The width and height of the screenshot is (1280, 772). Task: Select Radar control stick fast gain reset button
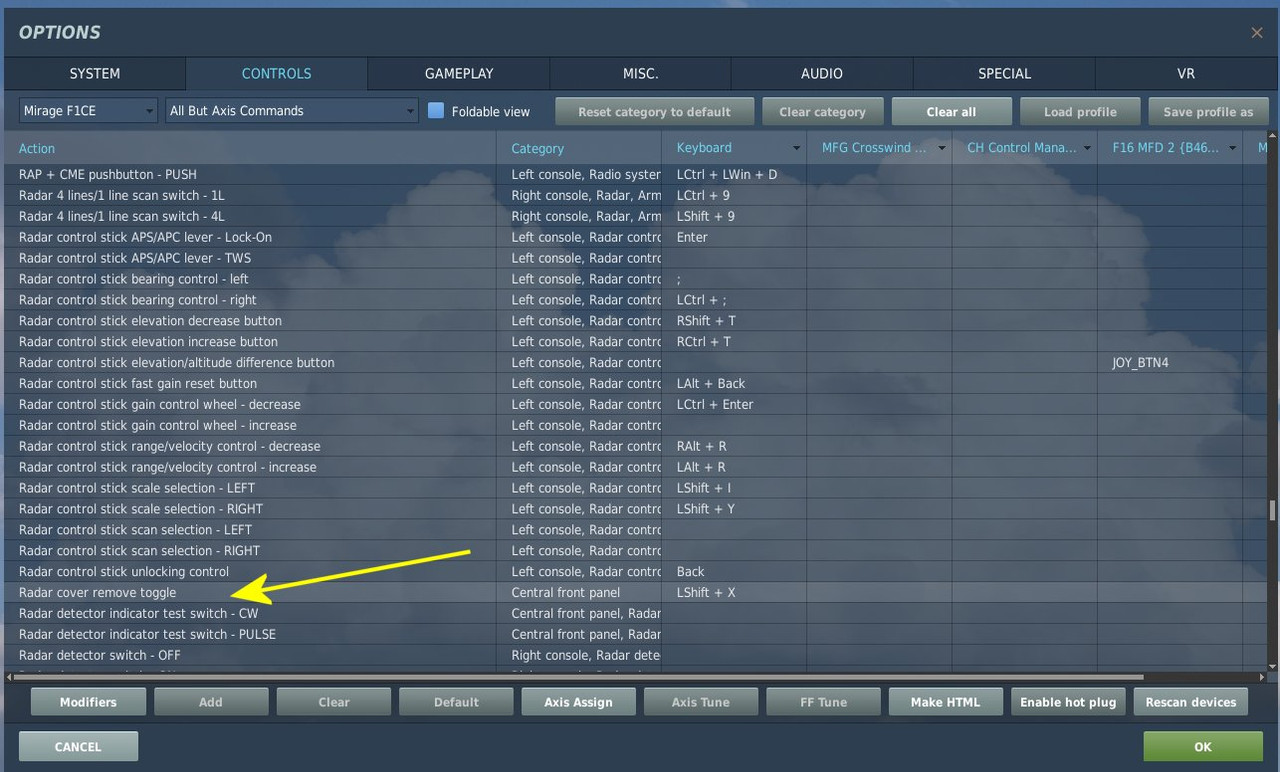636,384
